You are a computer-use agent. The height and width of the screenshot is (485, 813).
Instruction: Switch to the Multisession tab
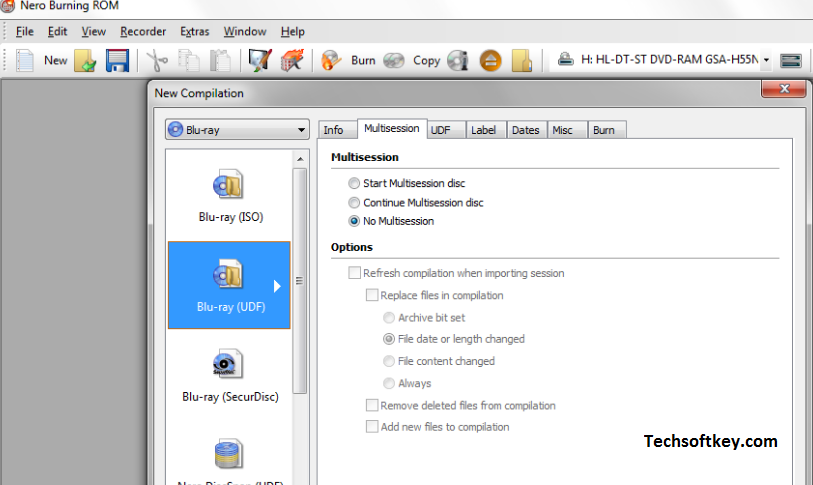click(392, 129)
